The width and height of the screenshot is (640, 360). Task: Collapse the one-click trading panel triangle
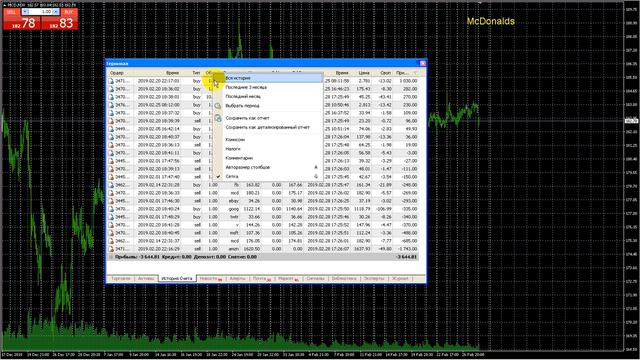(4, 5)
